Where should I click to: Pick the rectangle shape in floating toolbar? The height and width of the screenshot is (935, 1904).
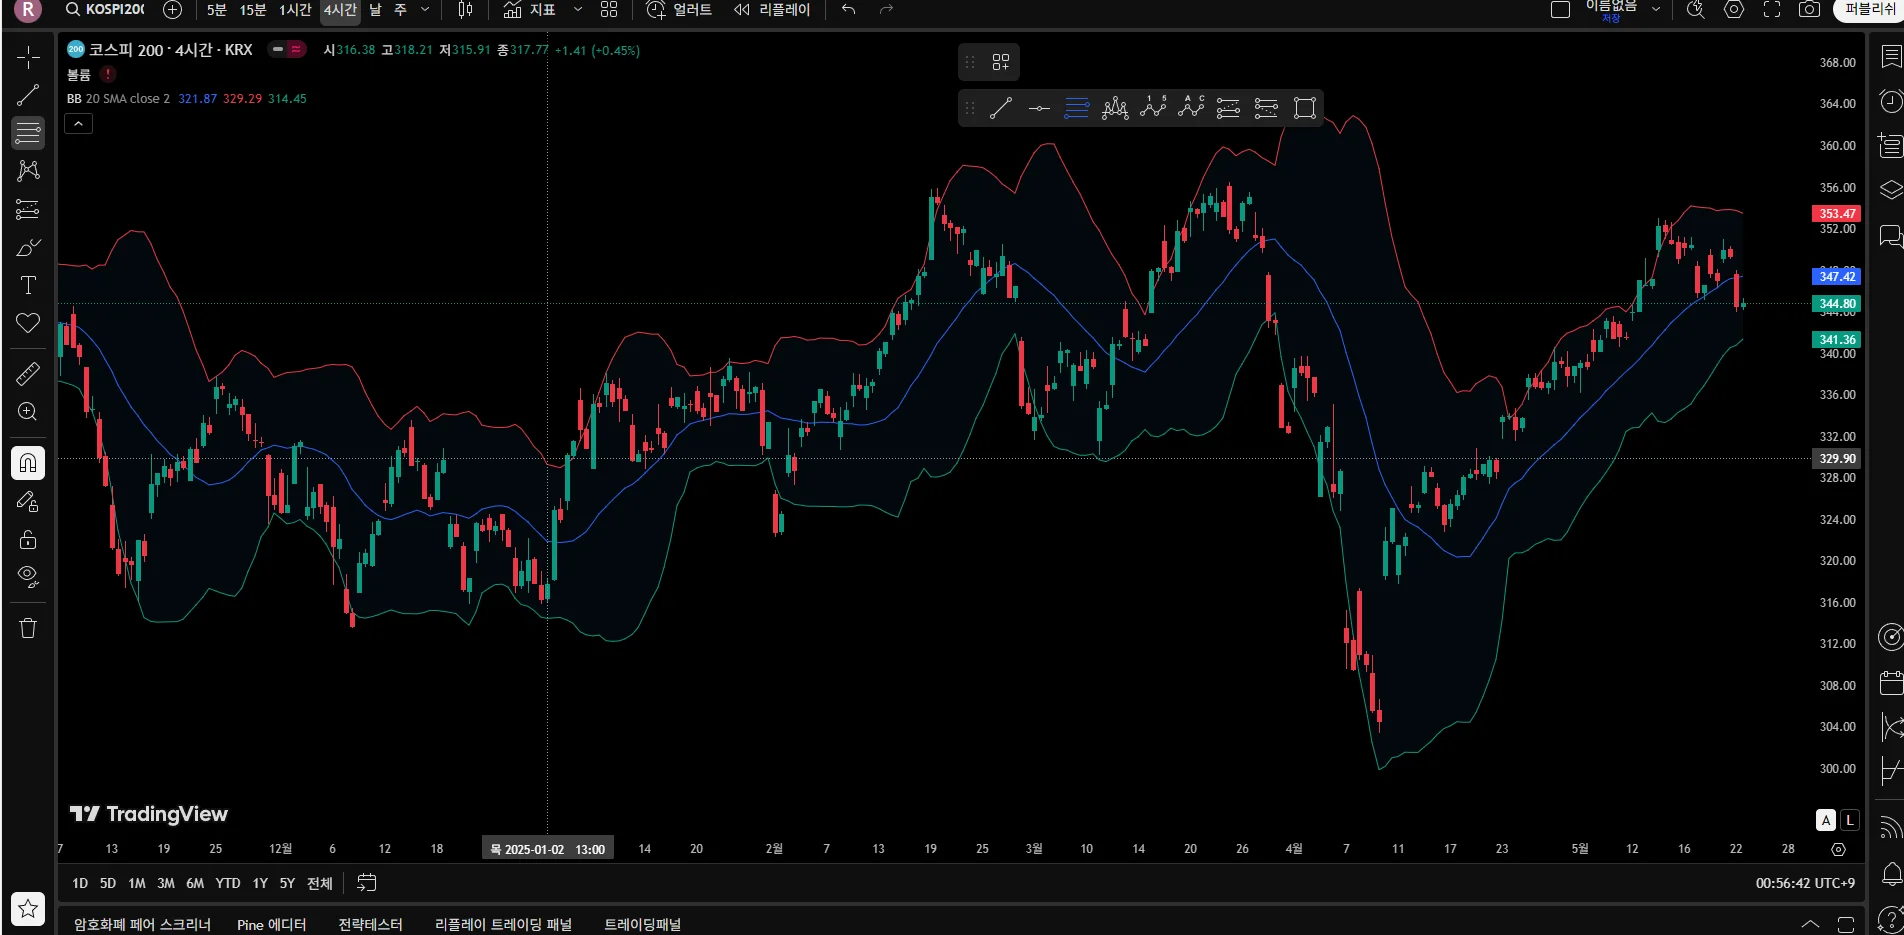tap(1304, 108)
